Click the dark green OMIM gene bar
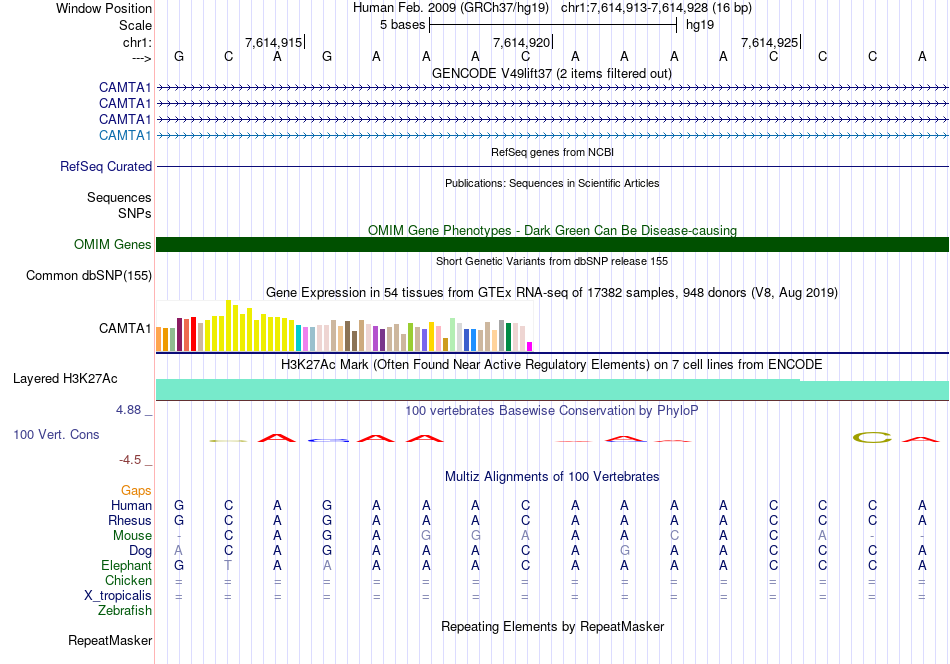 [x=552, y=244]
